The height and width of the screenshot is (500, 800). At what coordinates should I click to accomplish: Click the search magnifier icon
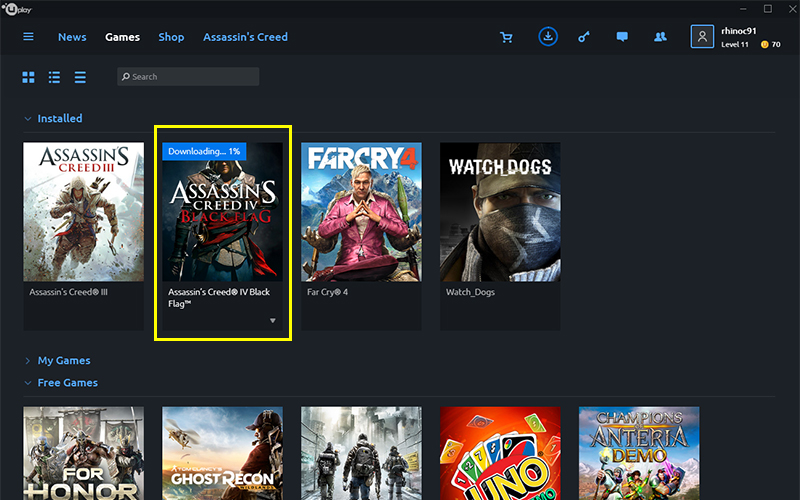(x=126, y=77)
